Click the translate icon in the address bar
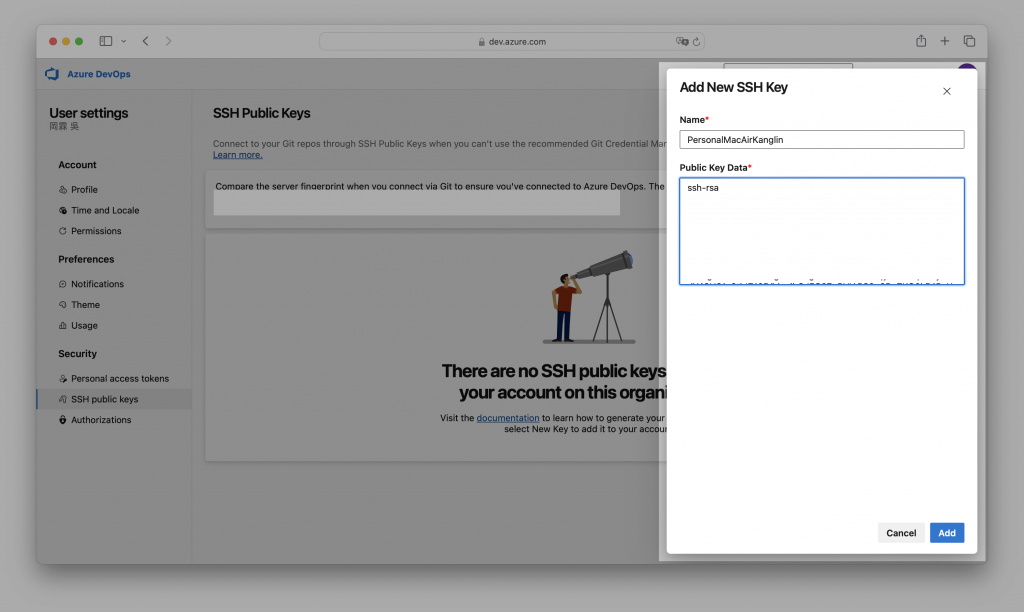The width and height of the screenshot is (1024, 612). click(682, 41)
